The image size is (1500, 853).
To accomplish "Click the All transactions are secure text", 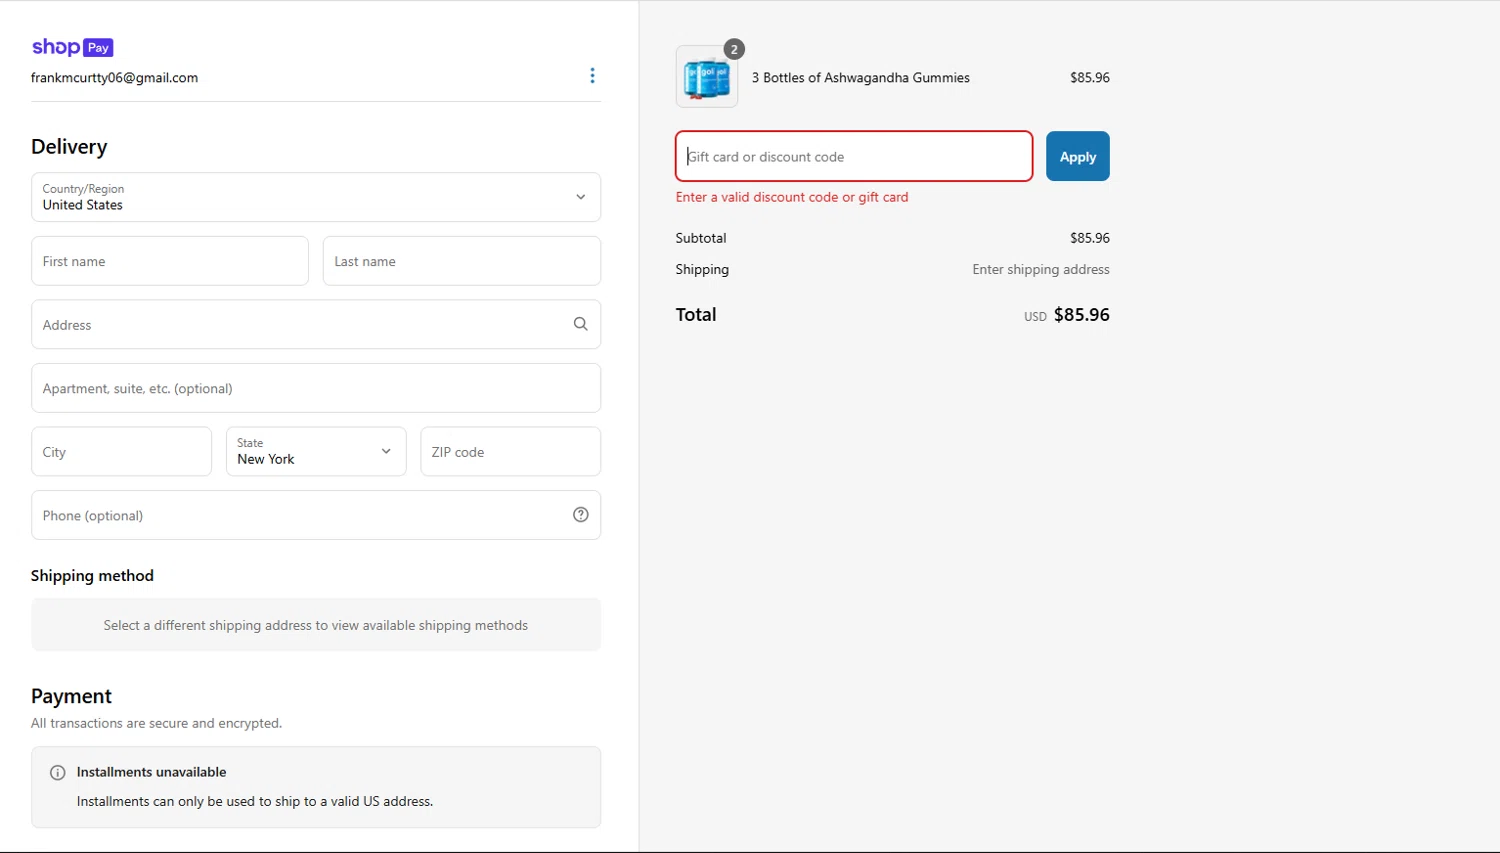I will (x=157, y=723).
